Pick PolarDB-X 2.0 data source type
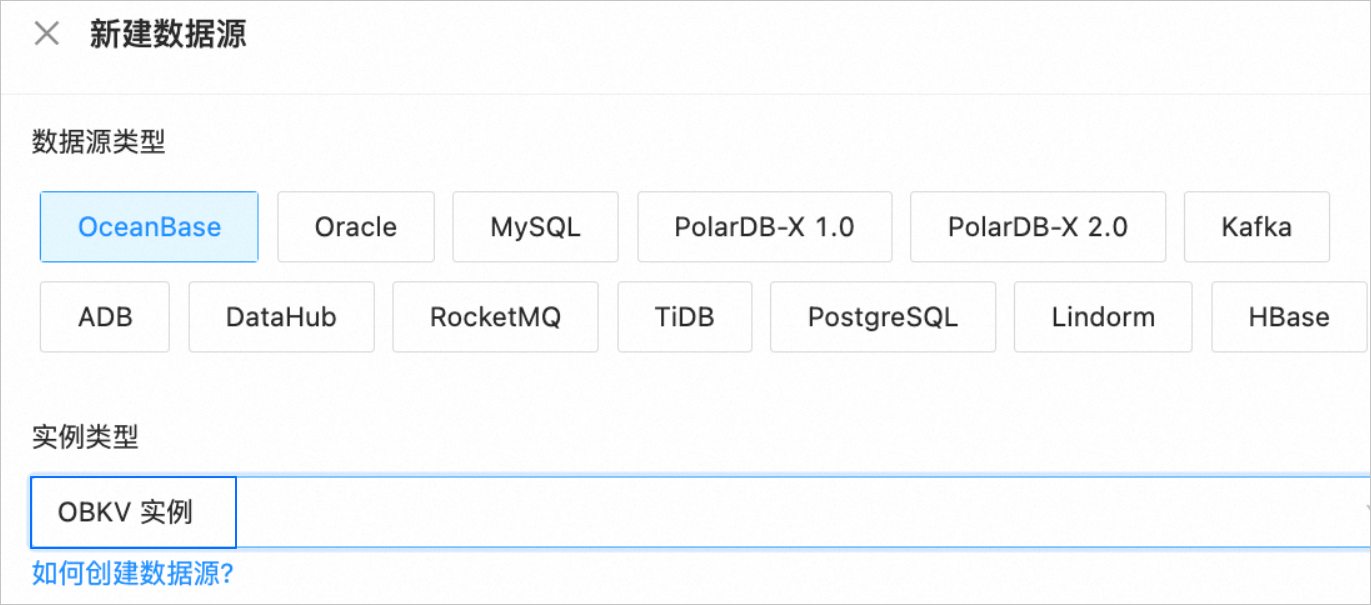This screenshot has height=605, width=1371. [x=1037, y=227]
